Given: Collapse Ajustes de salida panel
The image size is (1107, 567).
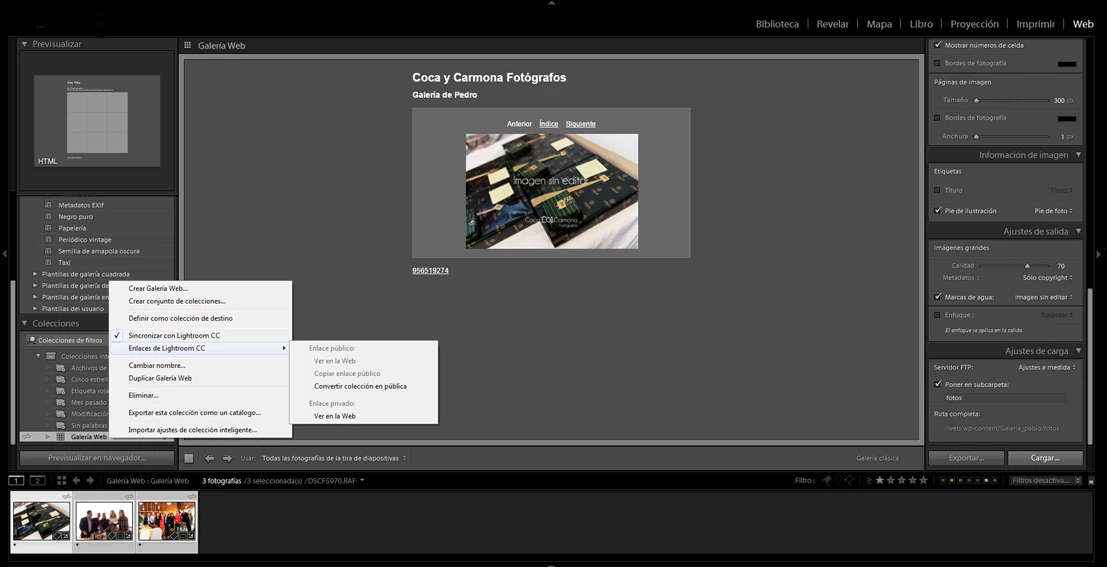Looking at the screenshot, I should point(1079,232).
